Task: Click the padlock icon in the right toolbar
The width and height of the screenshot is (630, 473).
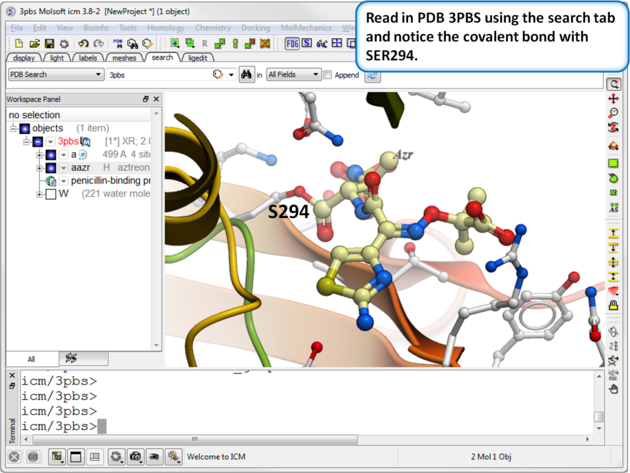Action: coord(613,306)
